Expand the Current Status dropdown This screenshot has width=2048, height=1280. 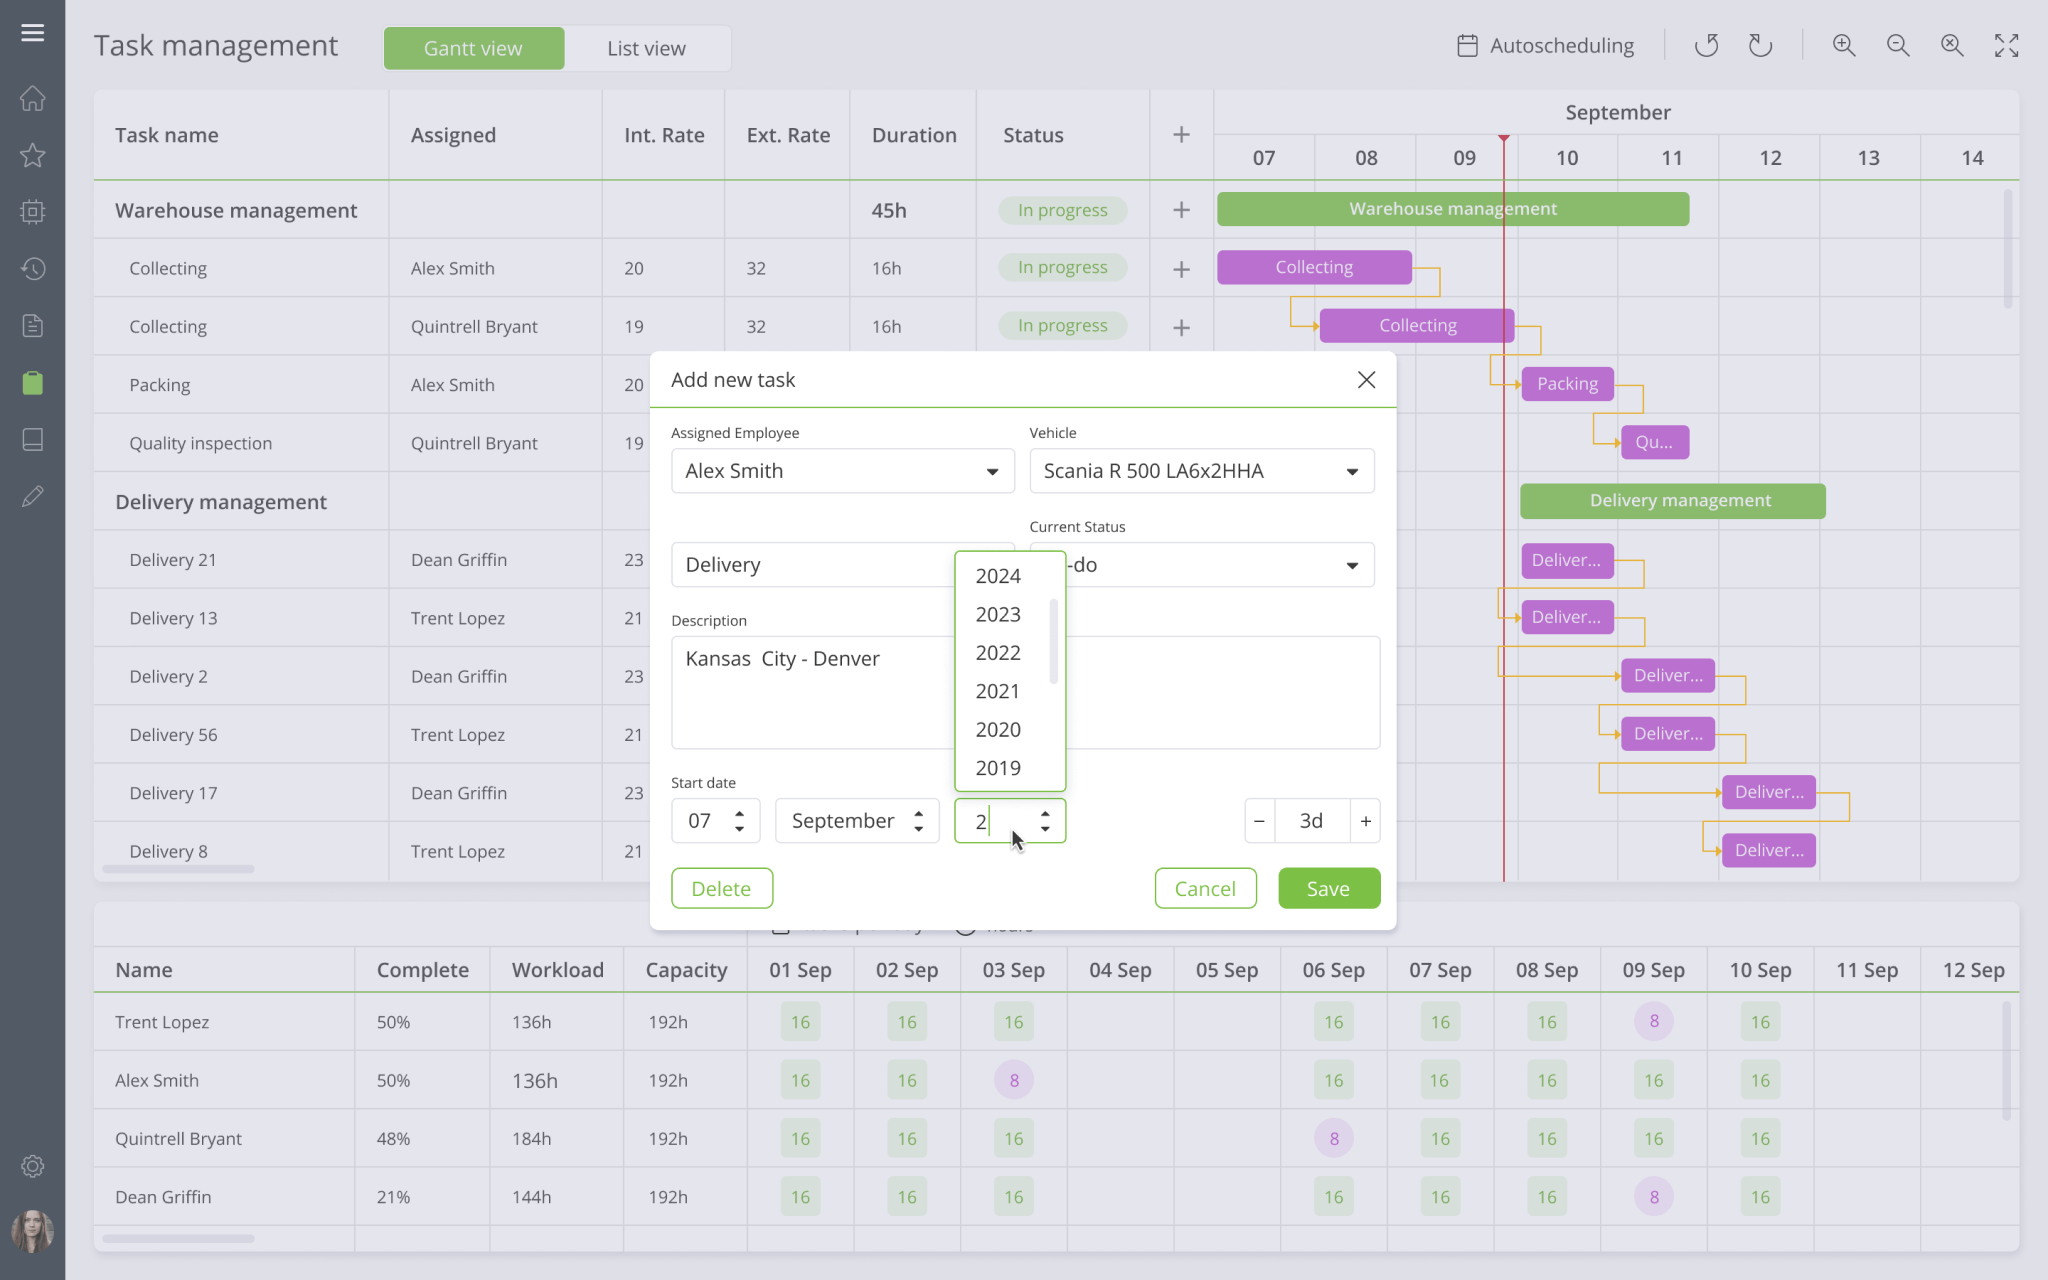tap(1352, 565)
